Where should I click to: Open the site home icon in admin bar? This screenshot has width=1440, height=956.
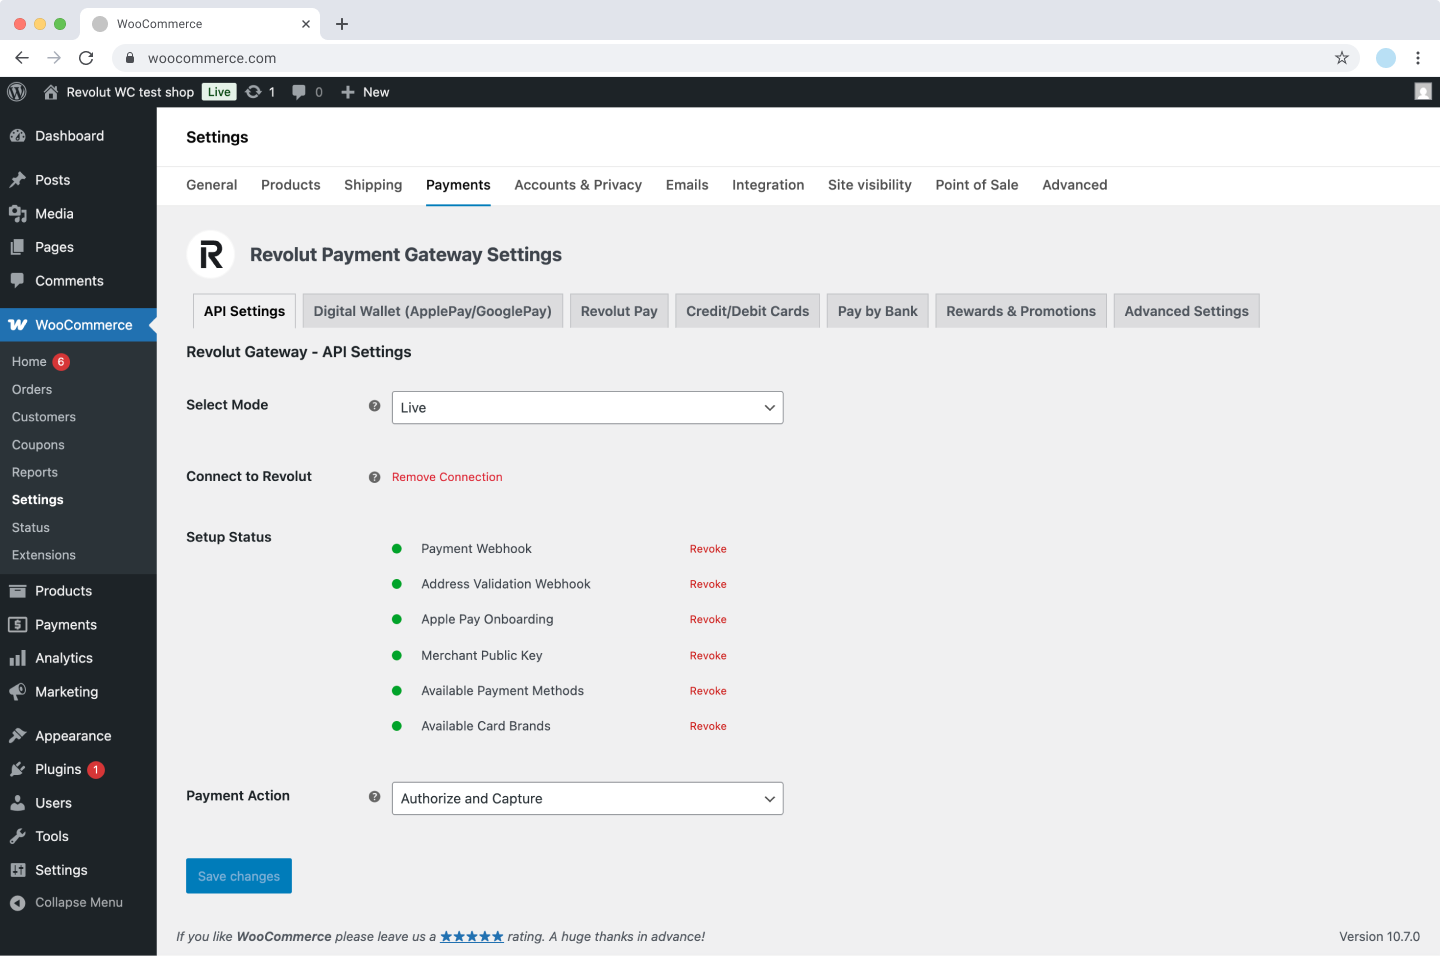[x=50, y=92]
